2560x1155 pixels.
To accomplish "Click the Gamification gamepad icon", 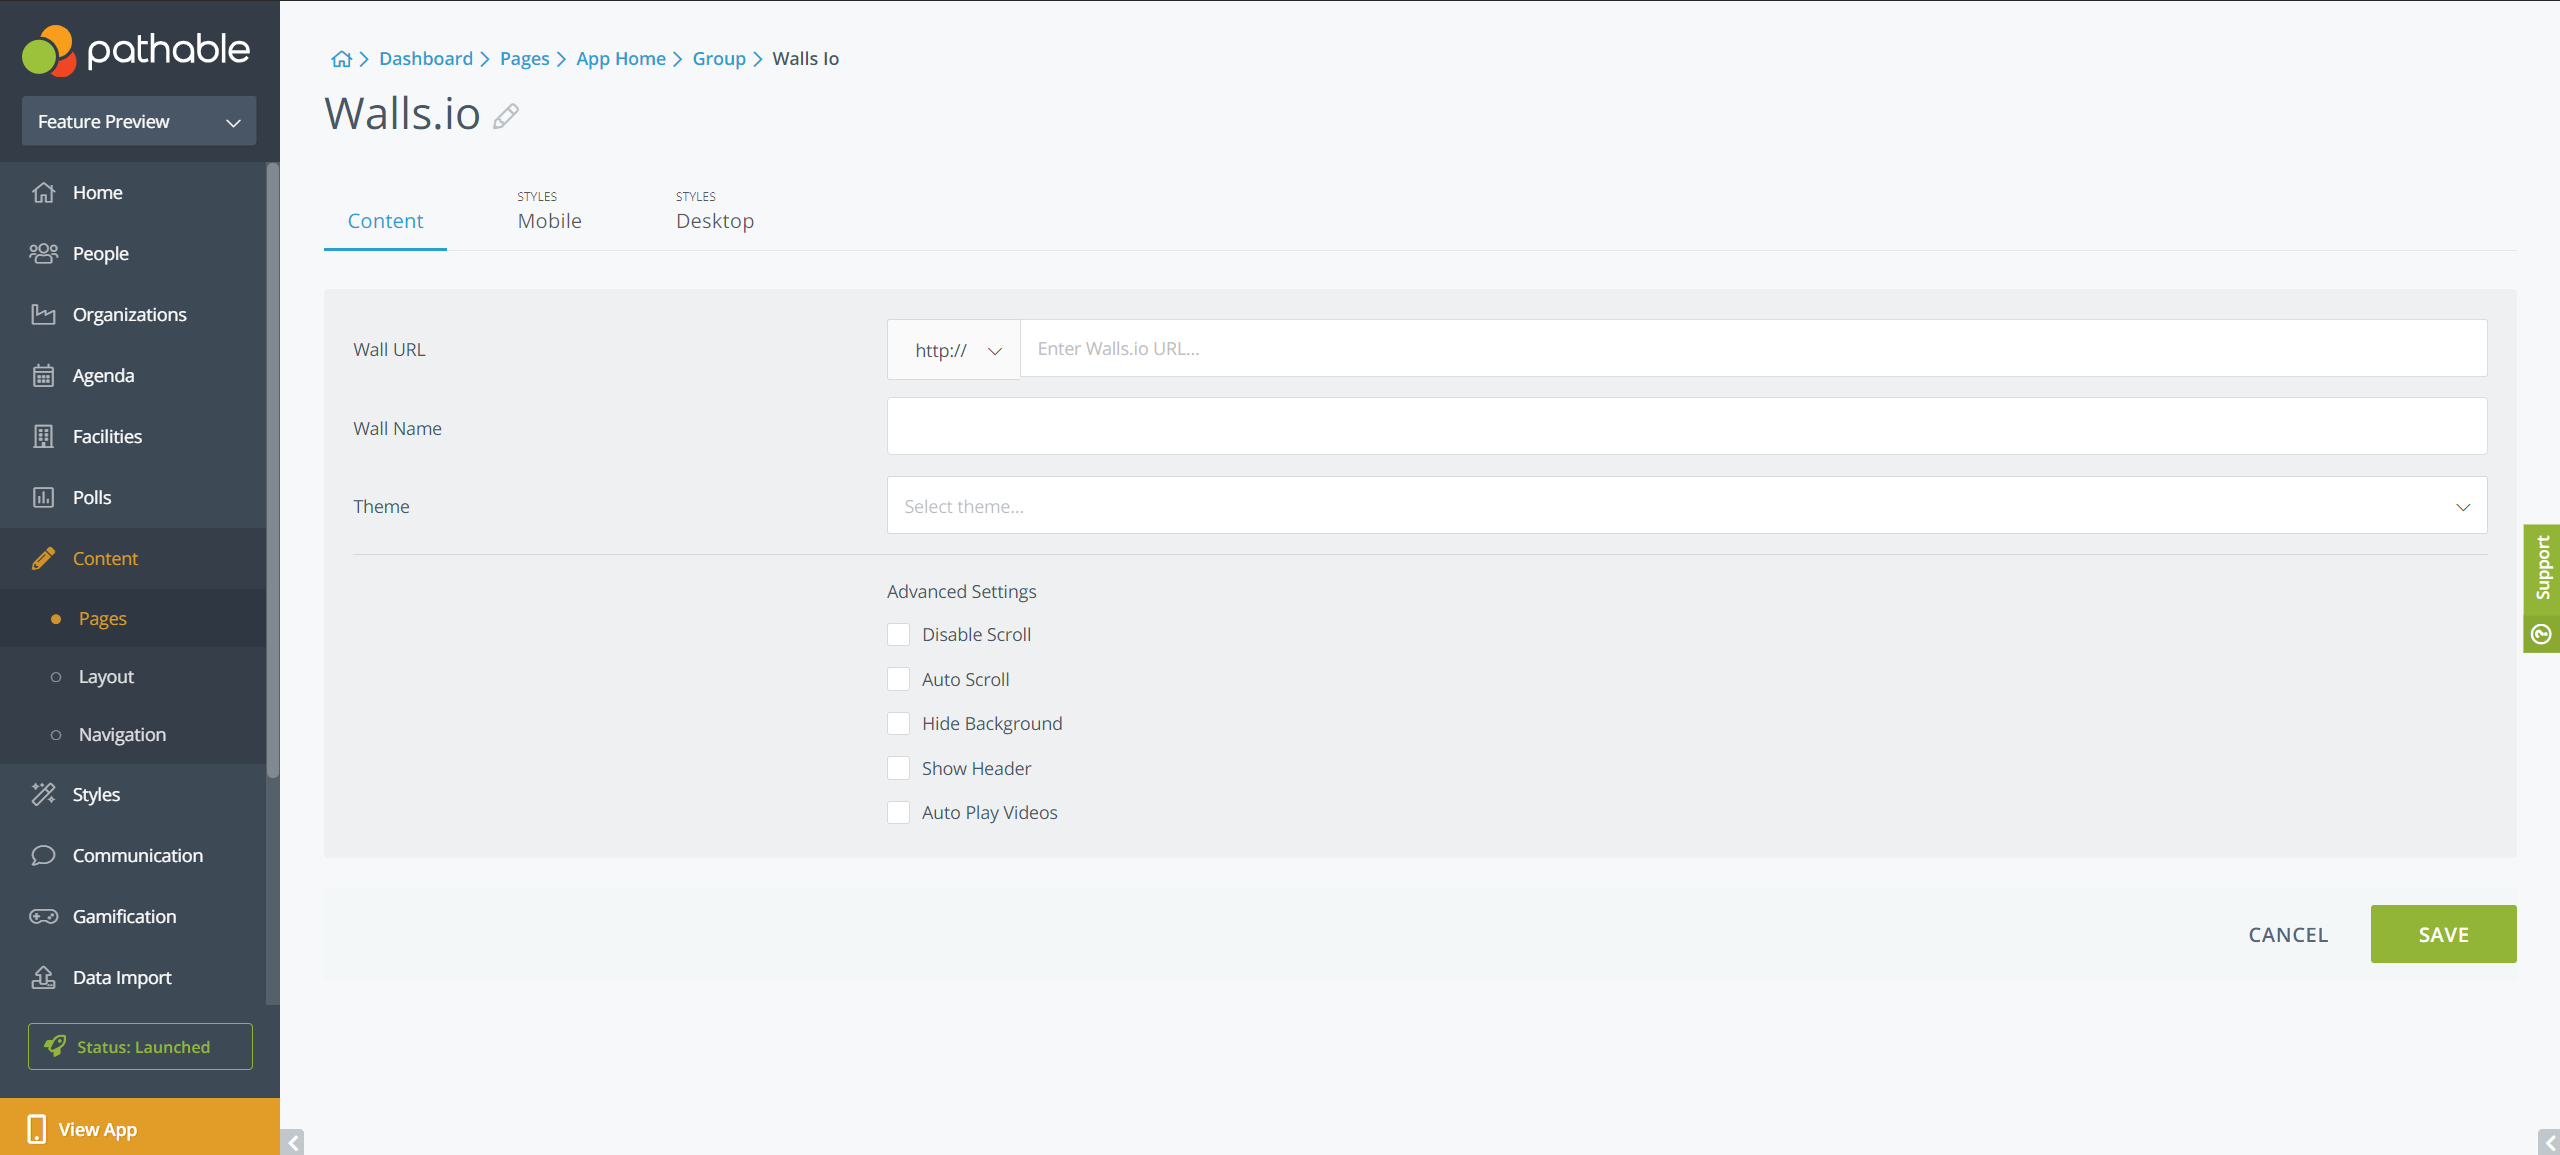I will pos(43,916).
